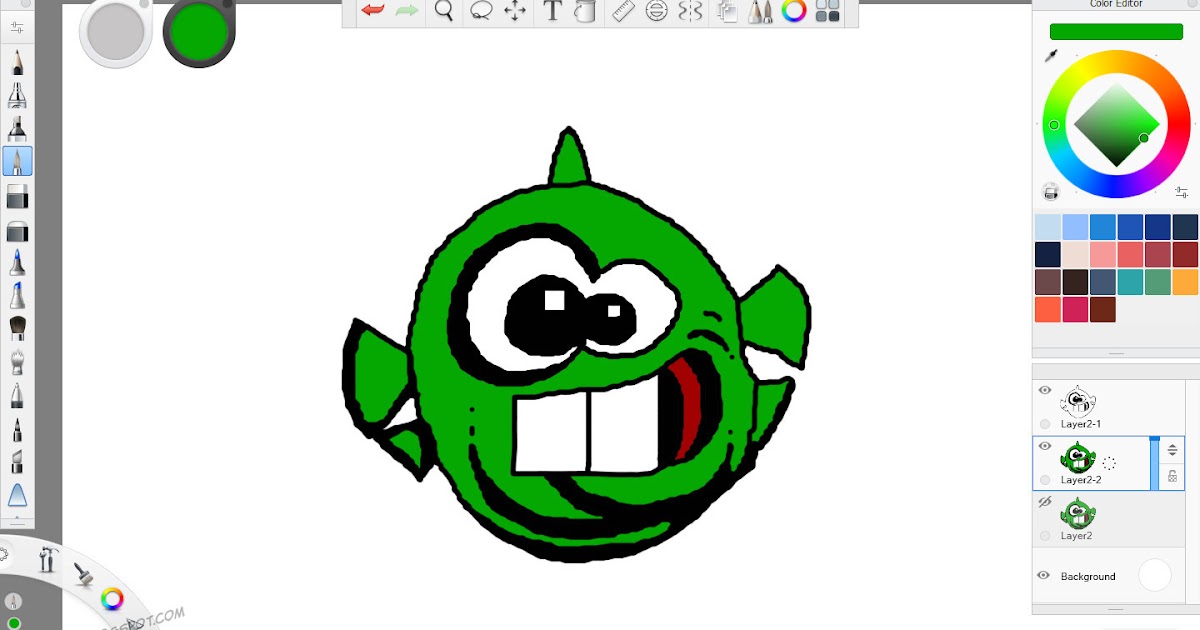Select the round paintbrush in the palette

click(17, 328)
